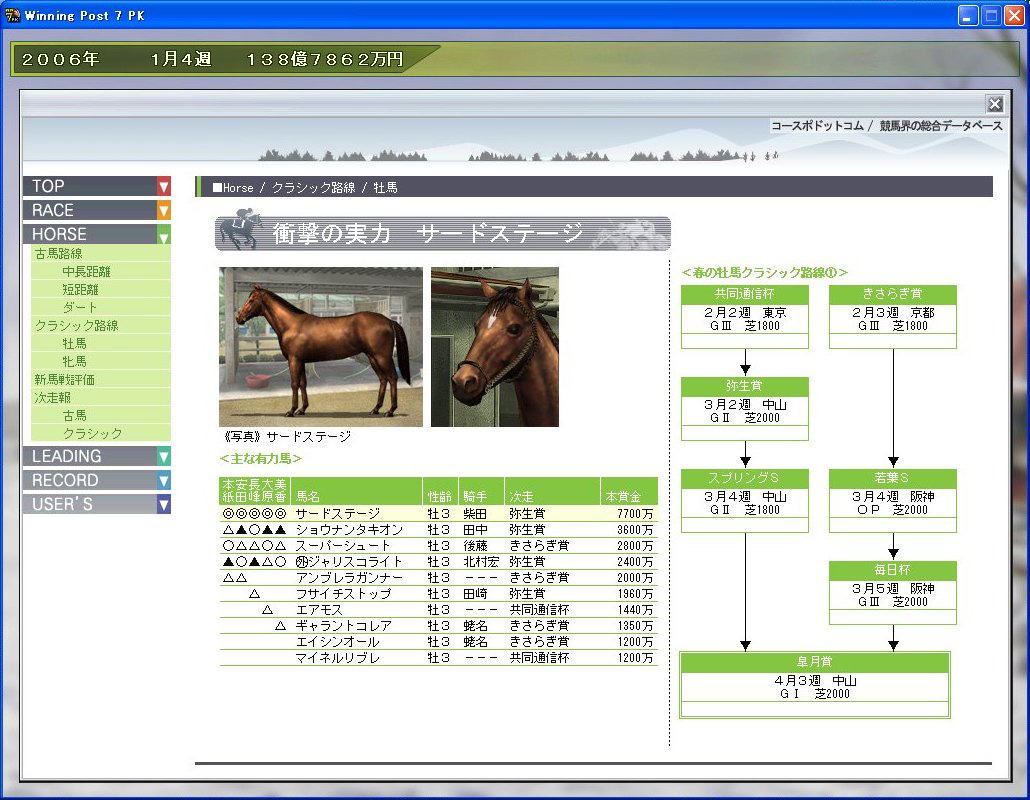The width and height of the screenshot is (1030, 800).
Task: Click the <春の牡馬クラシック路線①> heading
Action: tap(765, 273)
